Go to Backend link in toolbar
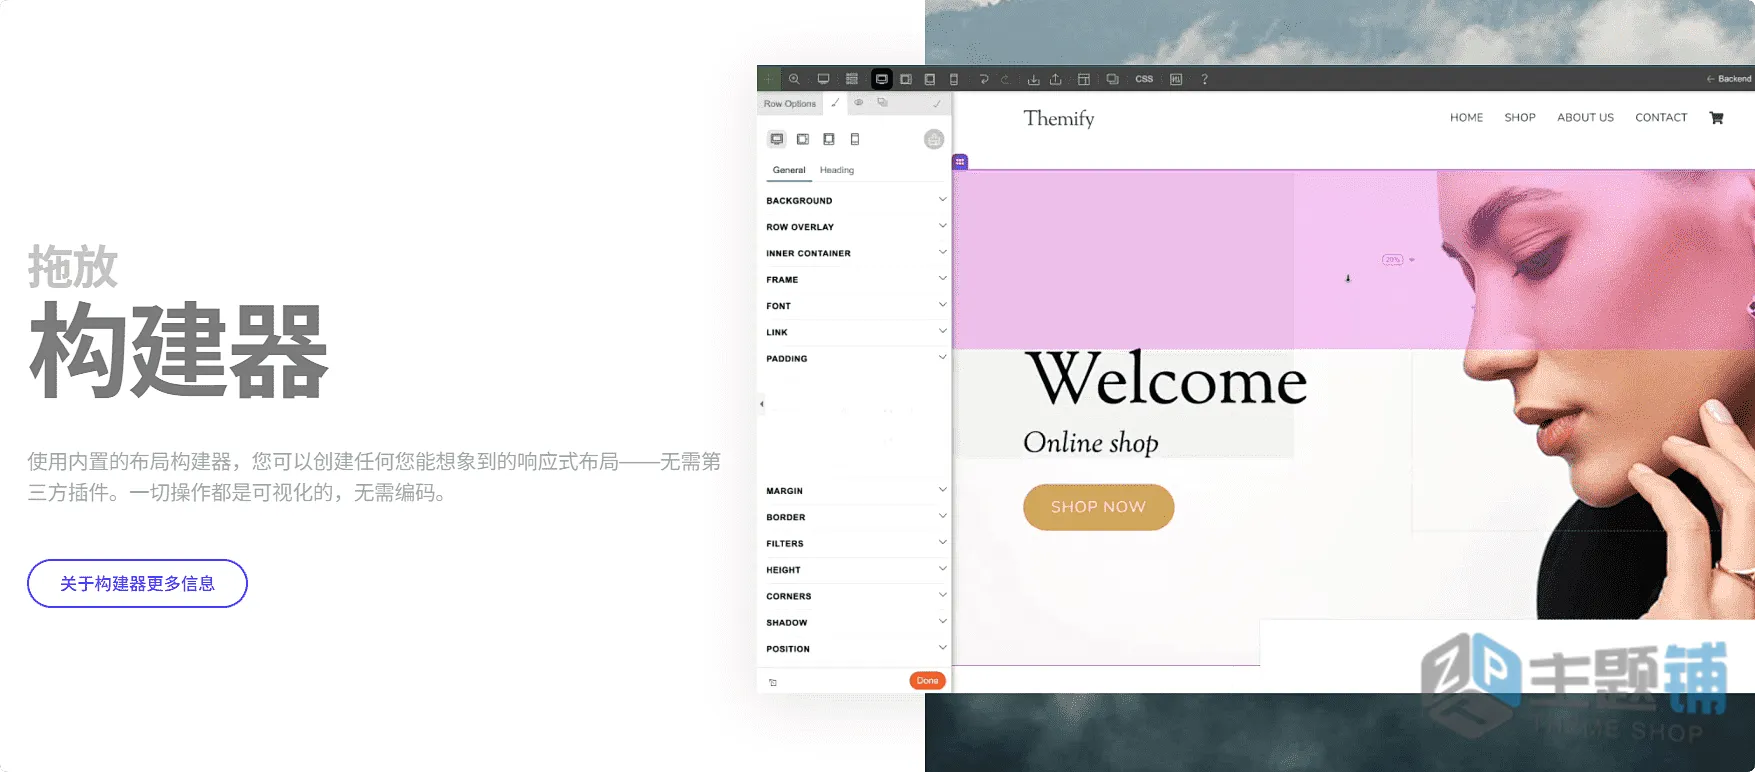 (1729, 79)
